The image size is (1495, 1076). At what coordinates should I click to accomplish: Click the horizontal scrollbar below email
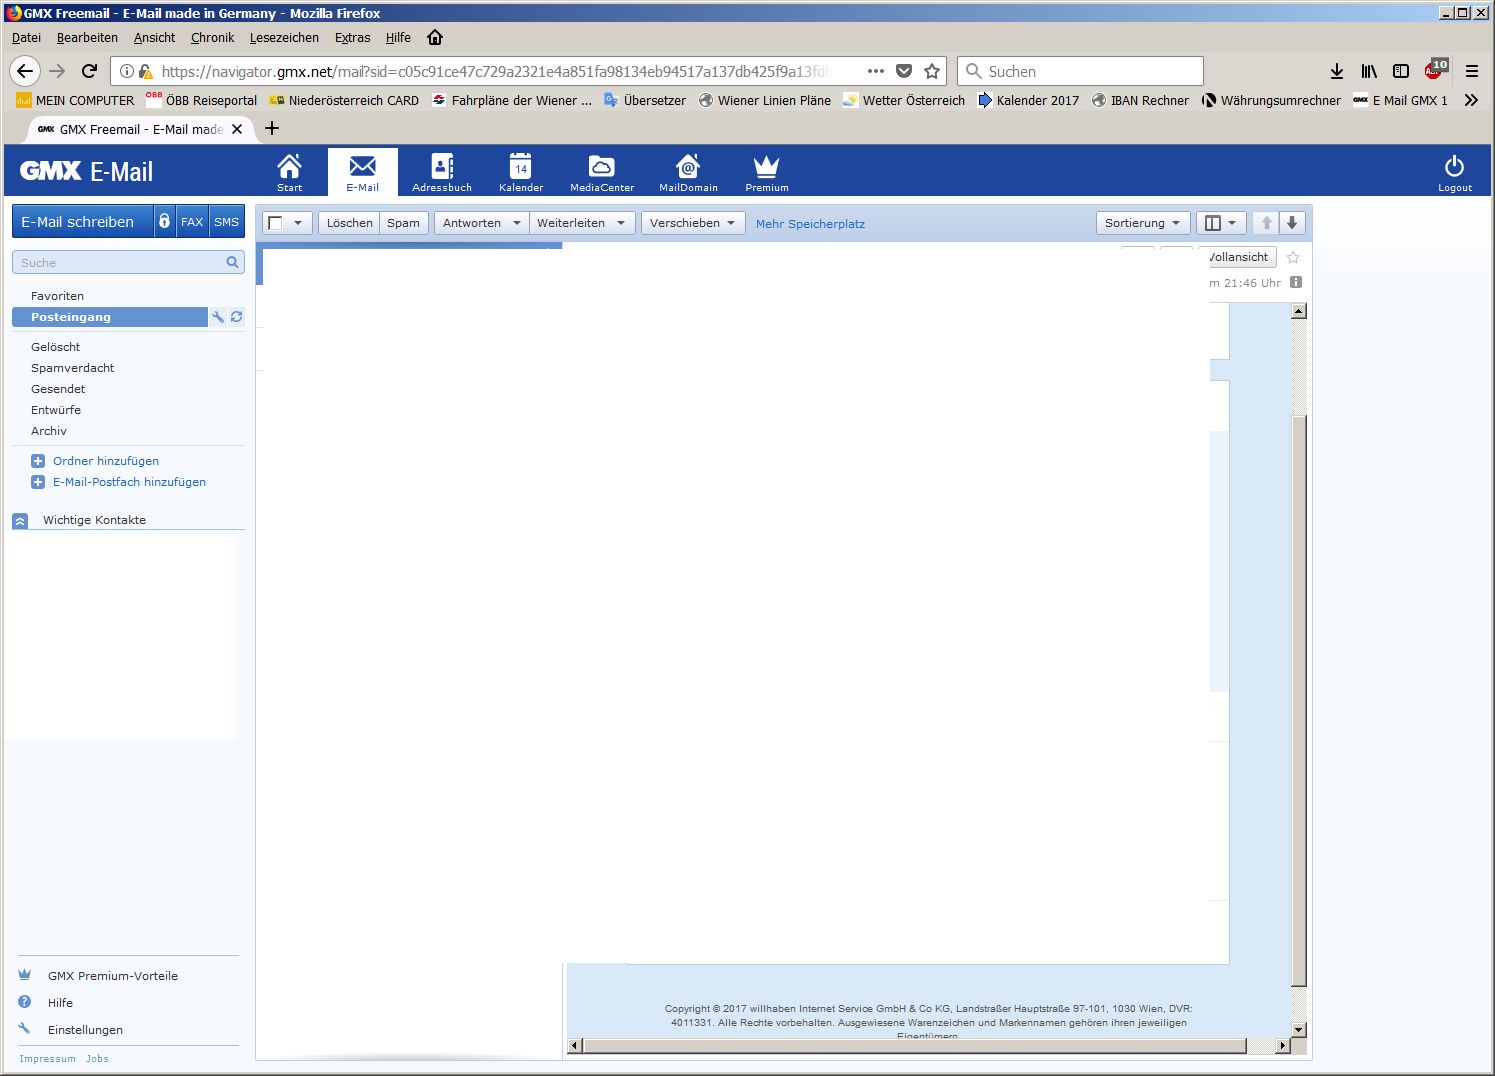coord(915,1045)
